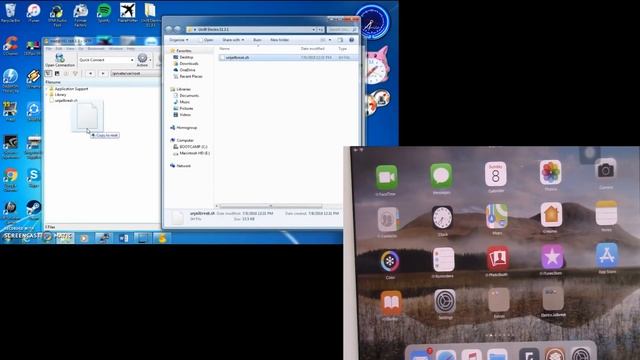Click the Explorer search box
The image size is (640, 360).
(x=342, y=29)
